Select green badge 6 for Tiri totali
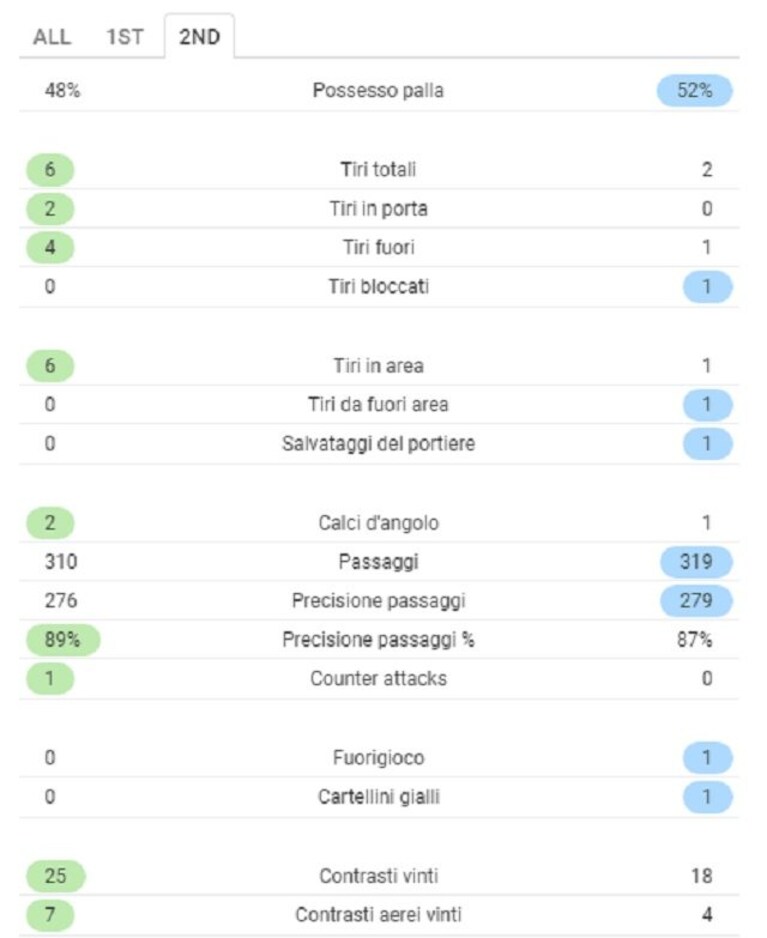Image resolution: width=767 pixels, height=938 pixels. (x=50, y=169)
